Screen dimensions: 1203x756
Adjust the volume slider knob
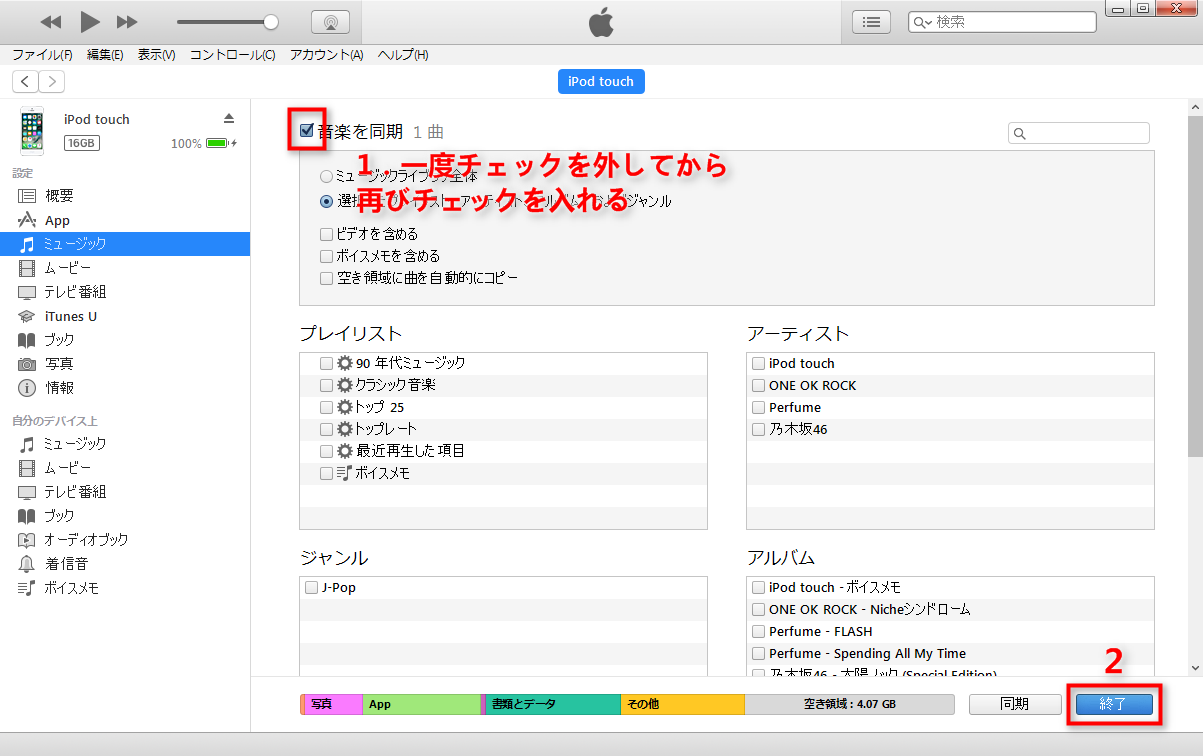[x=271, y=21]
